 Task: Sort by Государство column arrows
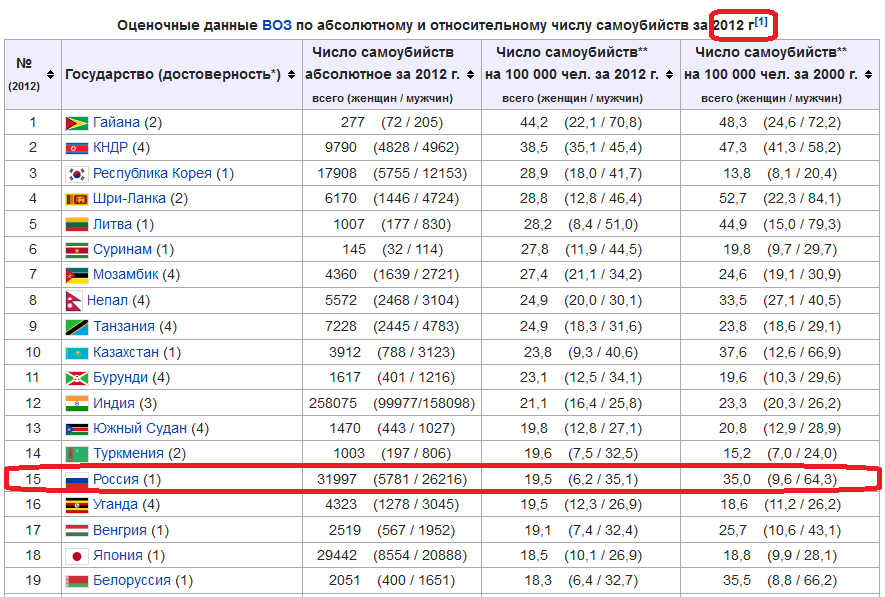pyautogui.click(x=290, y=74)
